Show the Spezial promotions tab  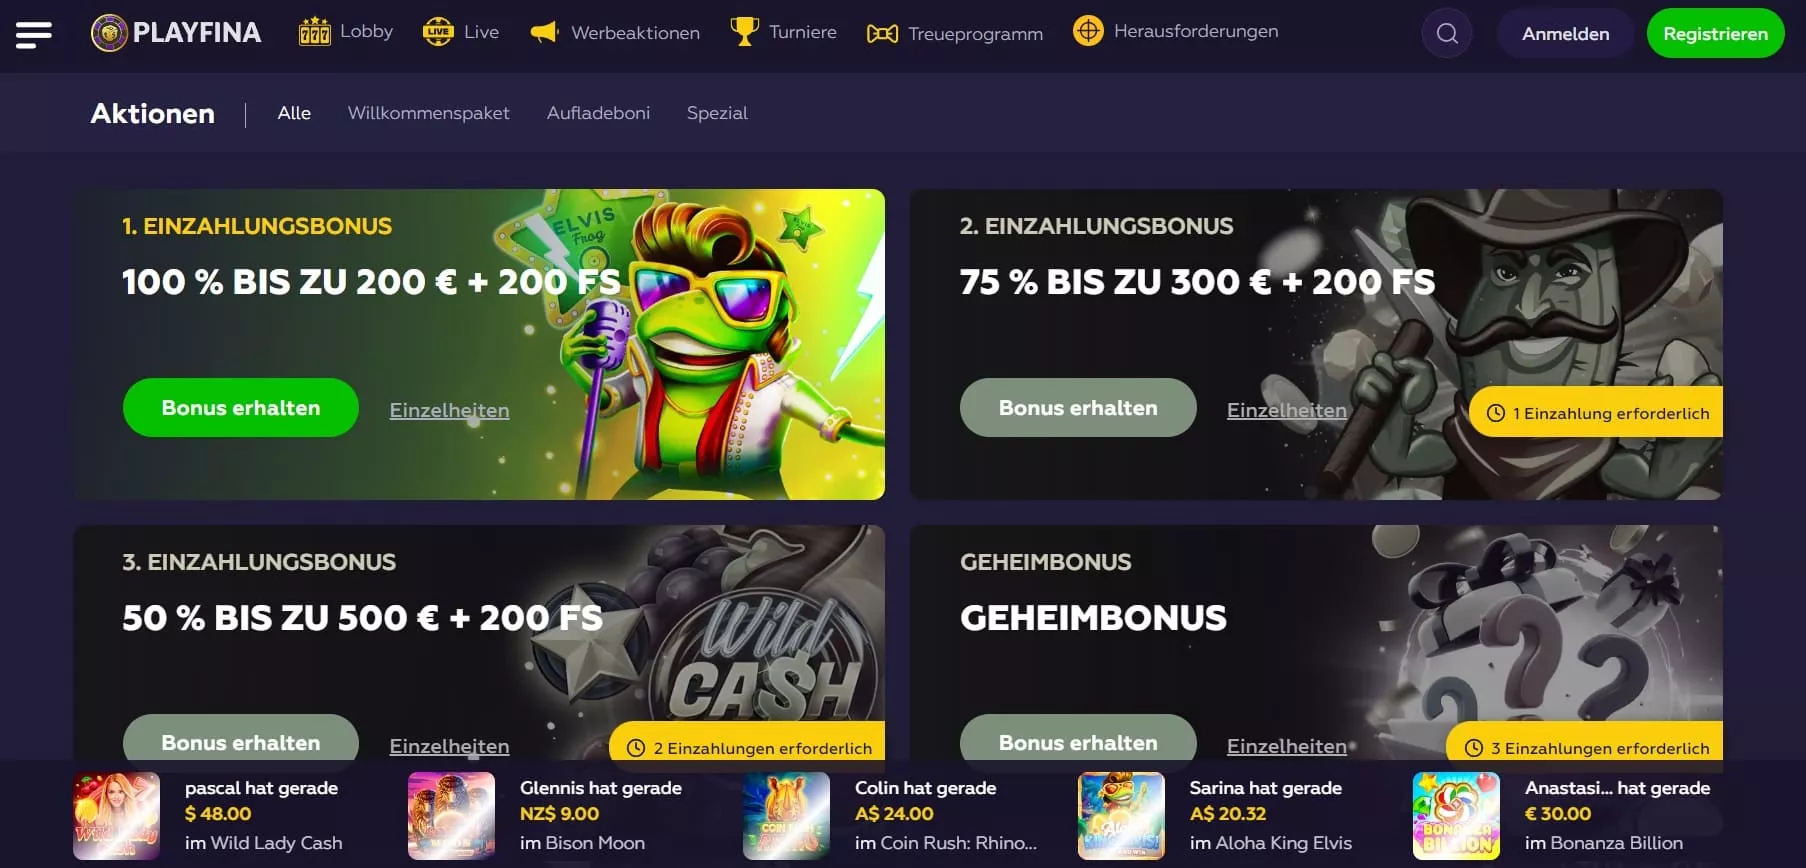717,113
